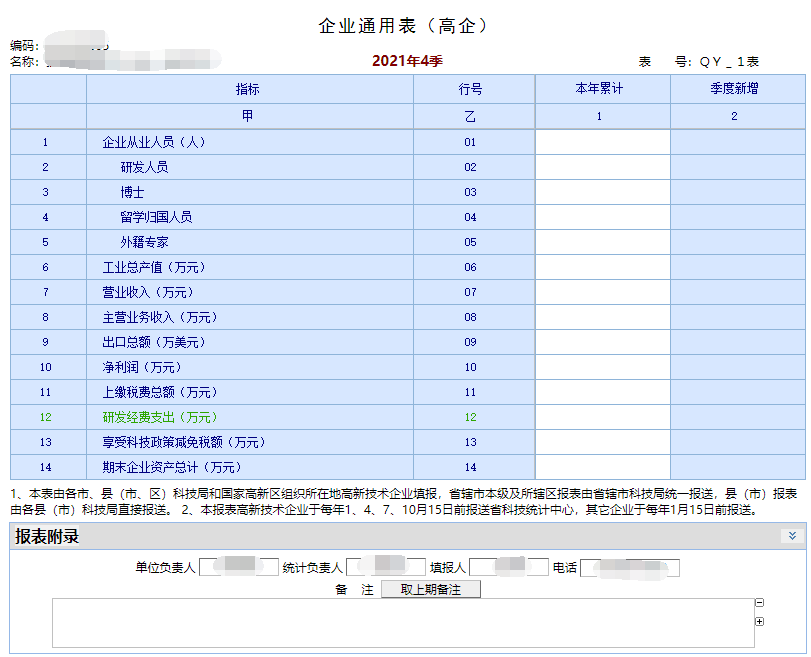
Task: Select 本年累计 cell for 上缴税费总额 row
Action: coord(603,392)
